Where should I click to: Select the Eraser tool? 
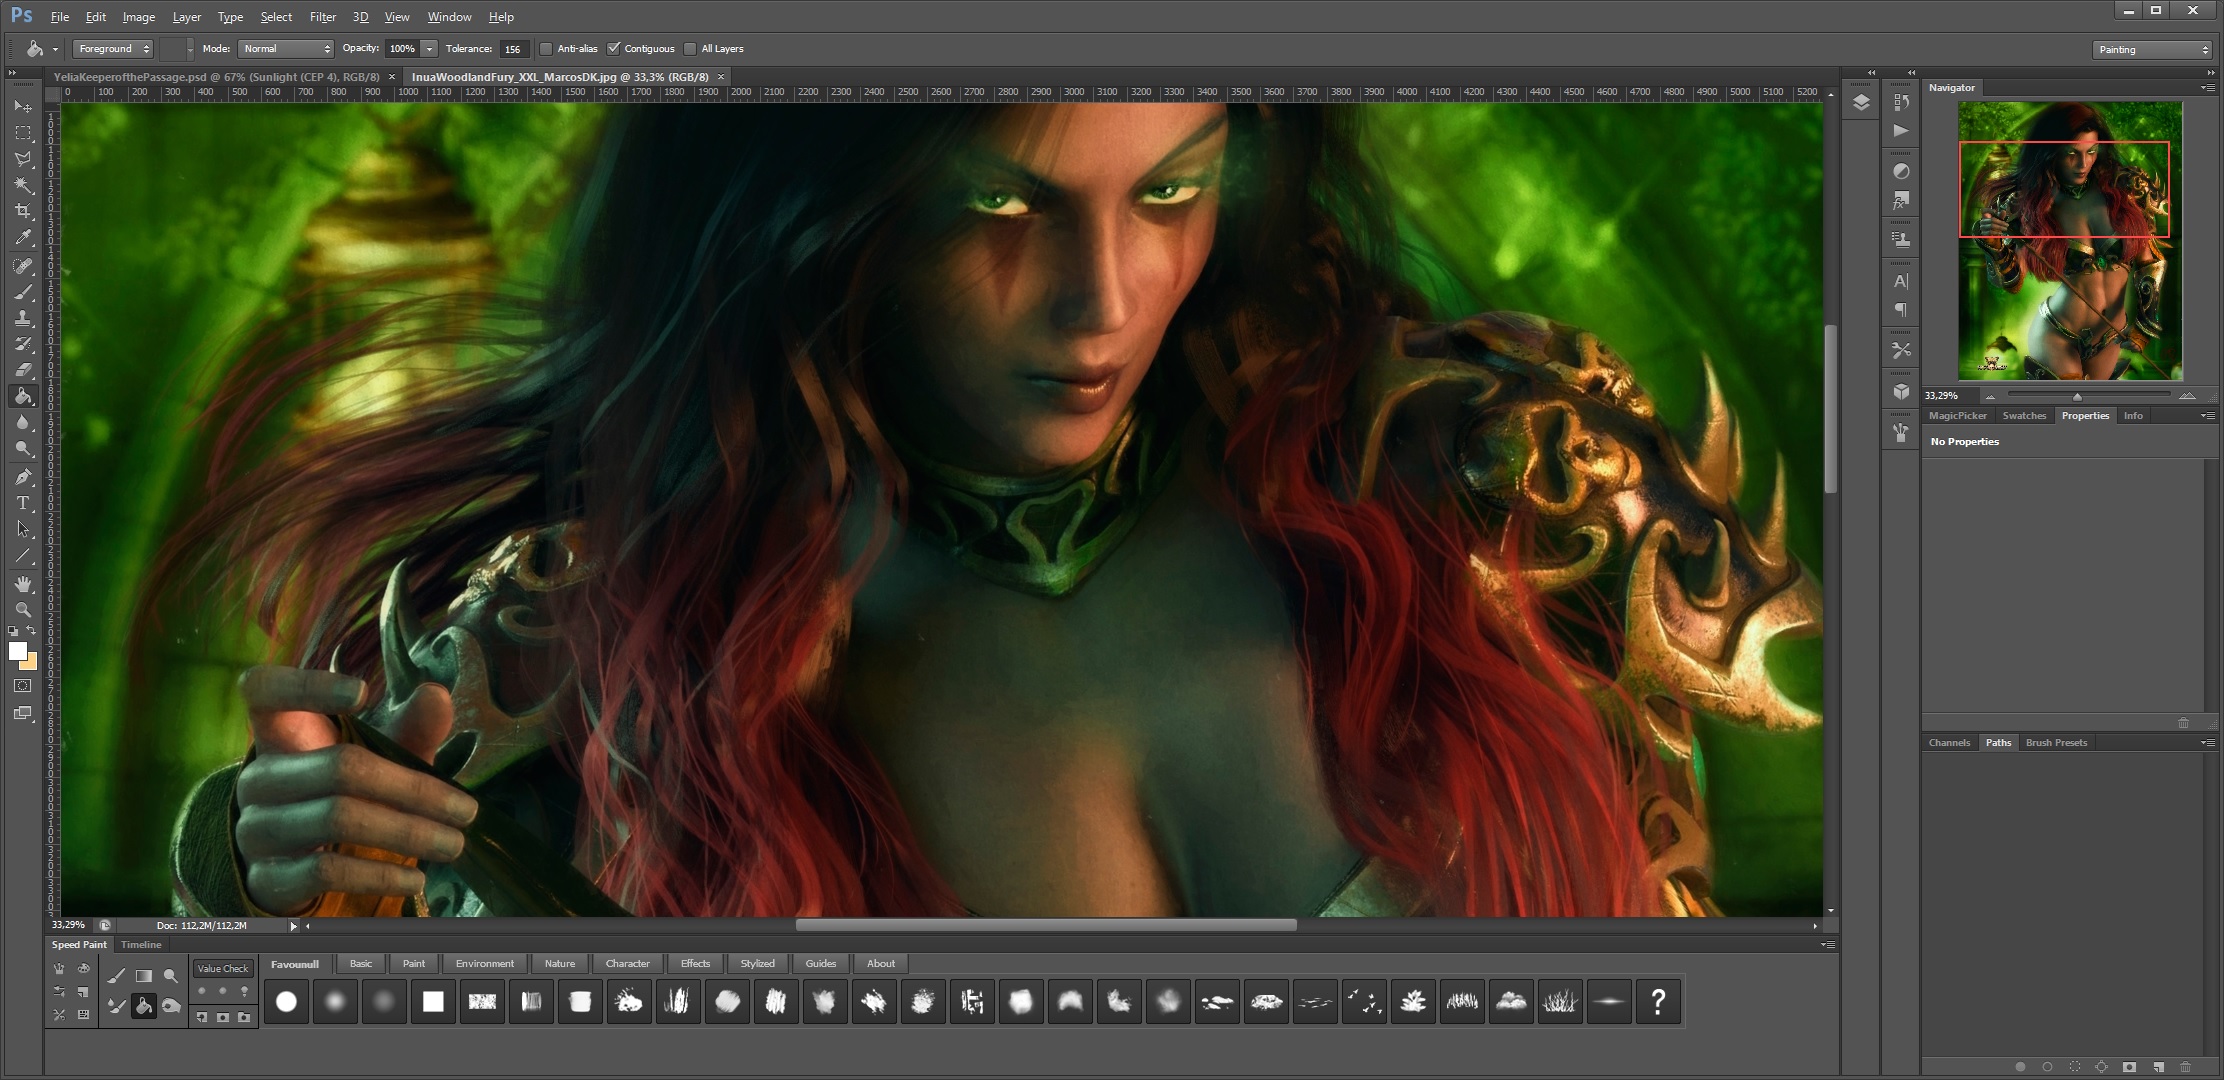pyautogui.click(x=23, y=370)
